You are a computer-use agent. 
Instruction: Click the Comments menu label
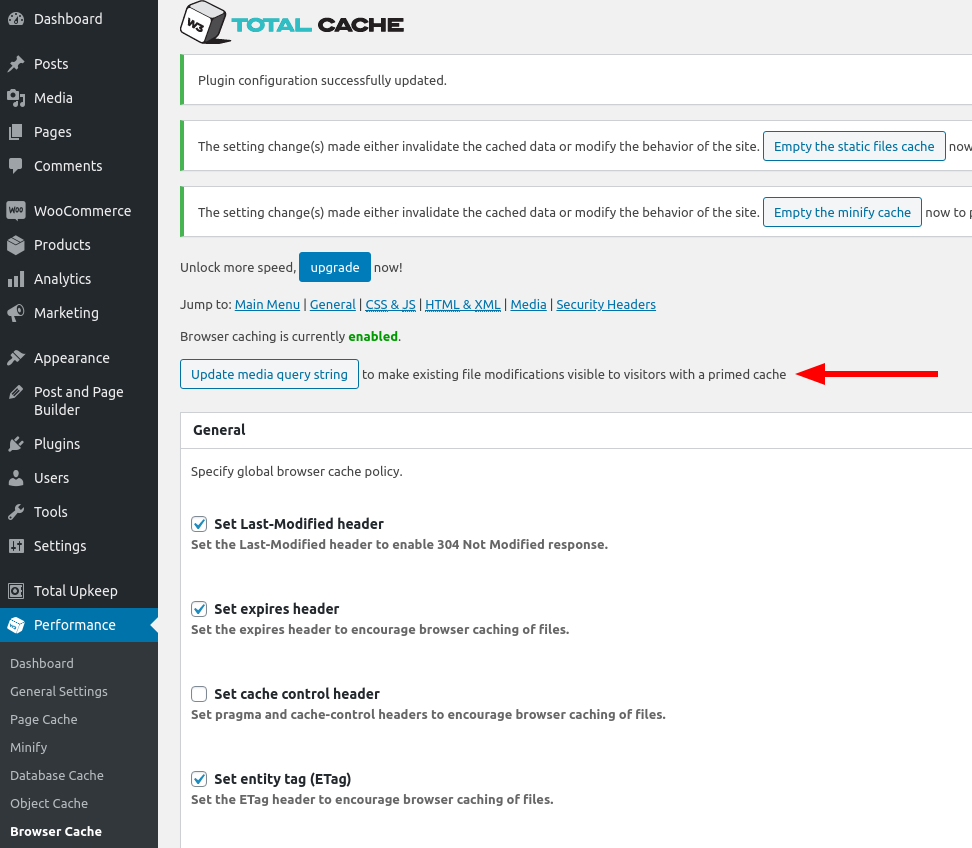click(68, 166)
